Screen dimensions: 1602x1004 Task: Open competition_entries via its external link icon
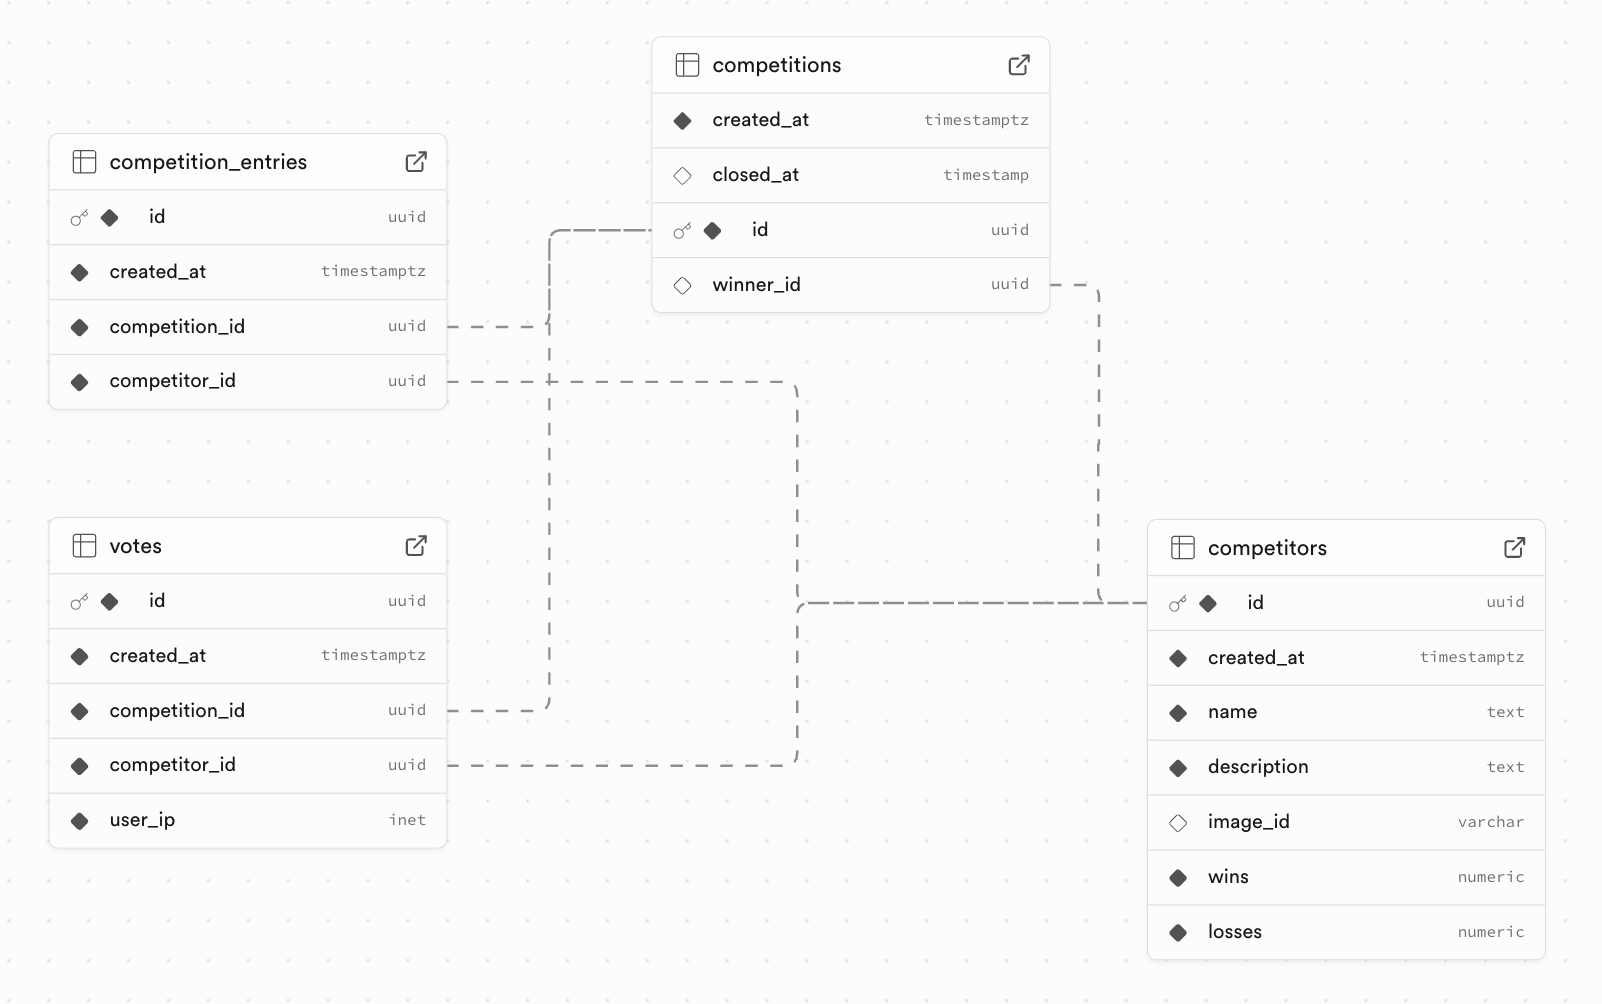[x=415, y=161]
